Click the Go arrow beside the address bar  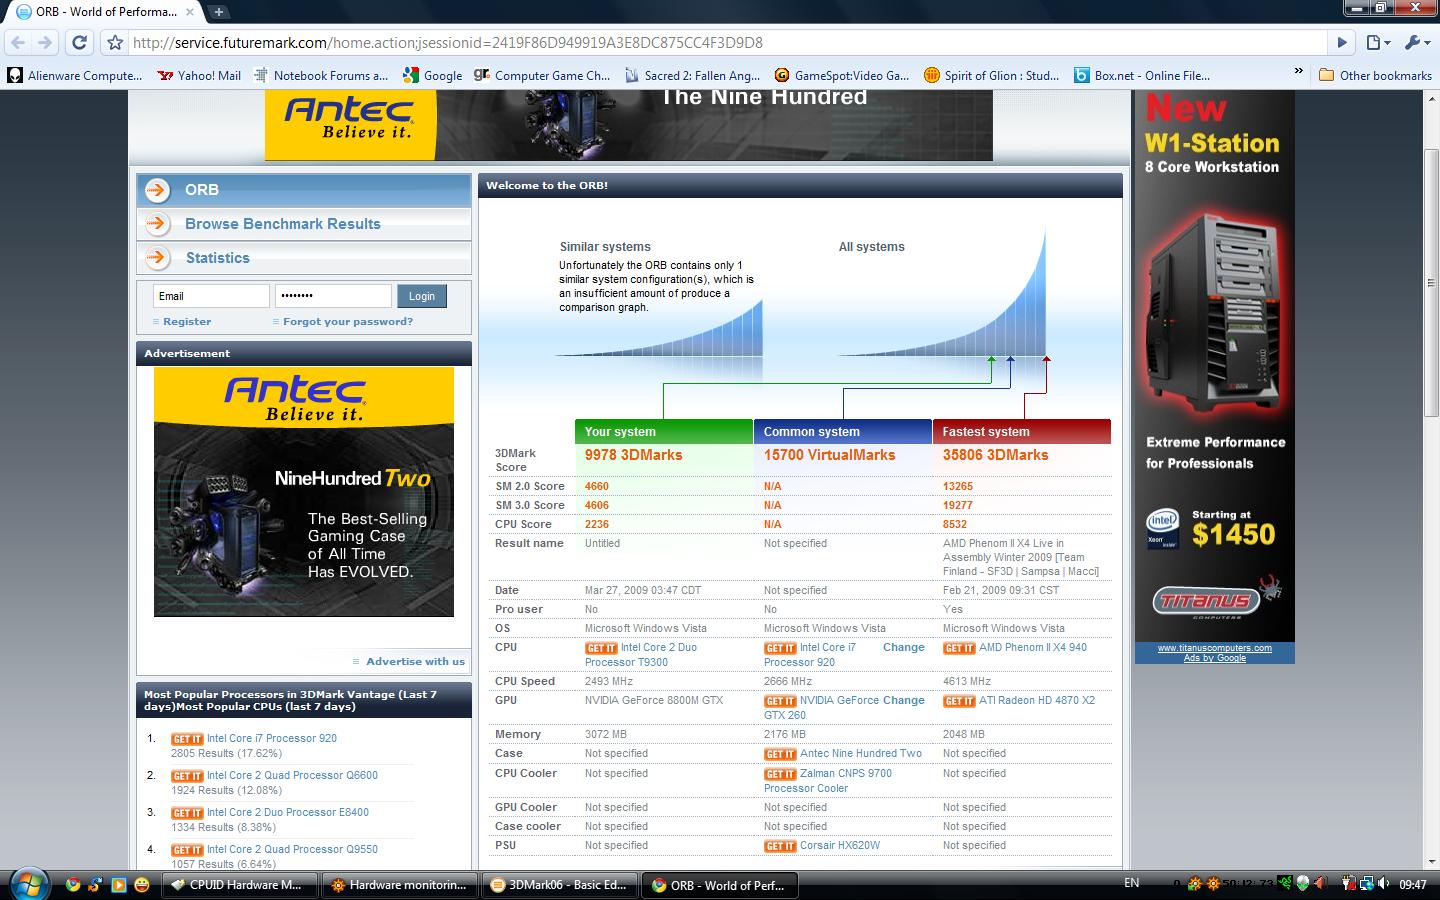coord(1342,43)
